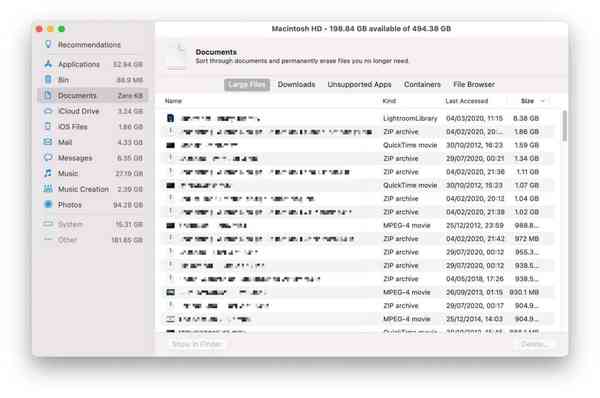Viewport: 600px width, 398px height.
Task: Click the Documents sidebar icon
Action: [x=48, y=95]
